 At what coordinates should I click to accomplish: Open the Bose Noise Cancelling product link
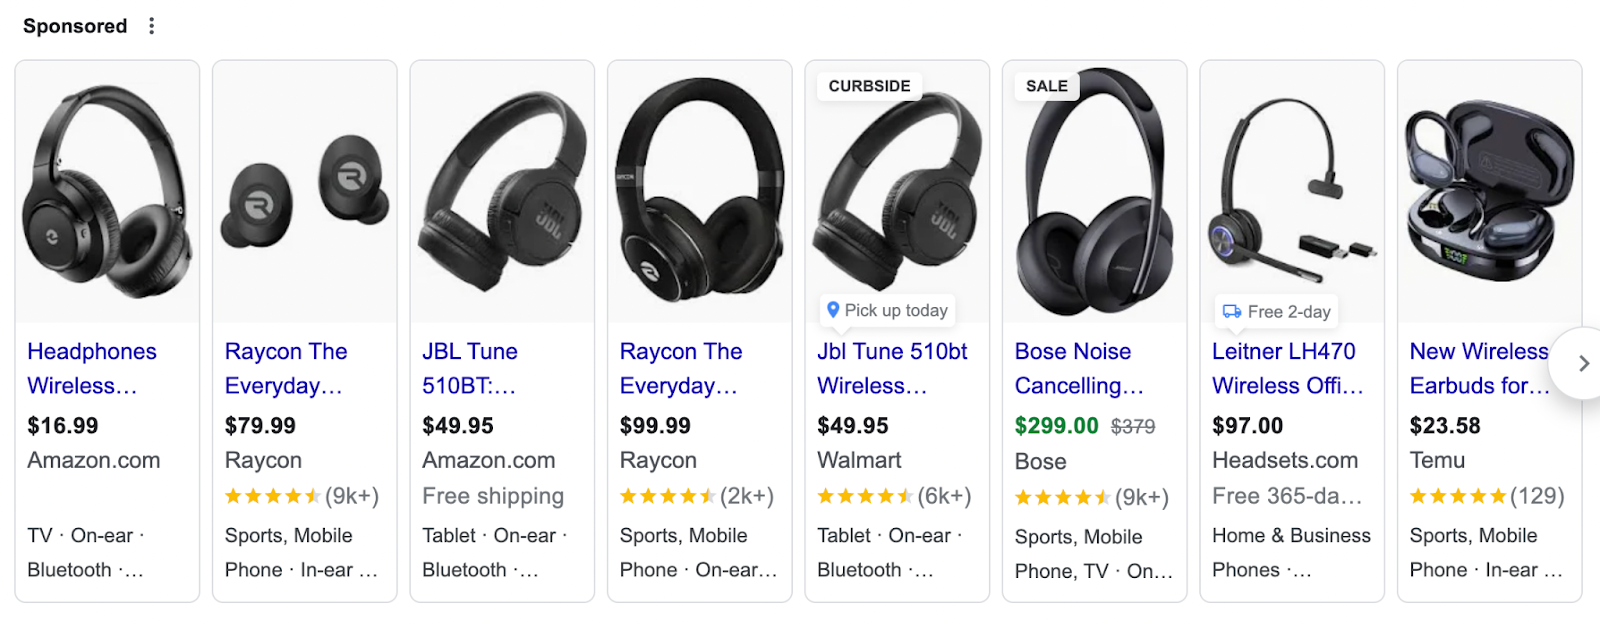[x=1072, y=368]
